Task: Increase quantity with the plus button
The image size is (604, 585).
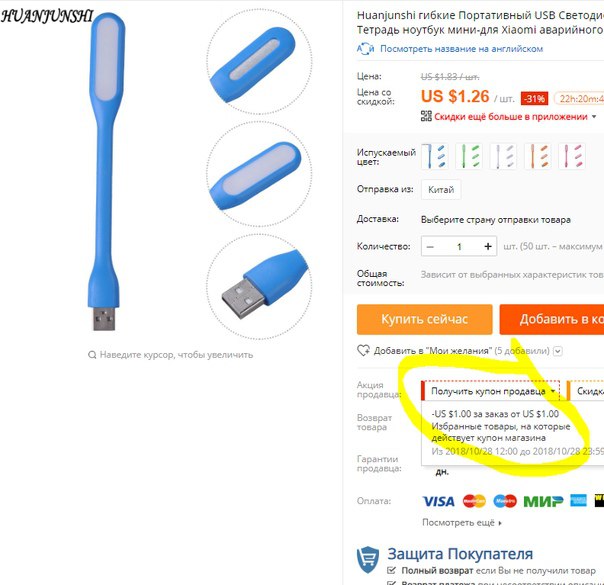Action: click(488, 246)
